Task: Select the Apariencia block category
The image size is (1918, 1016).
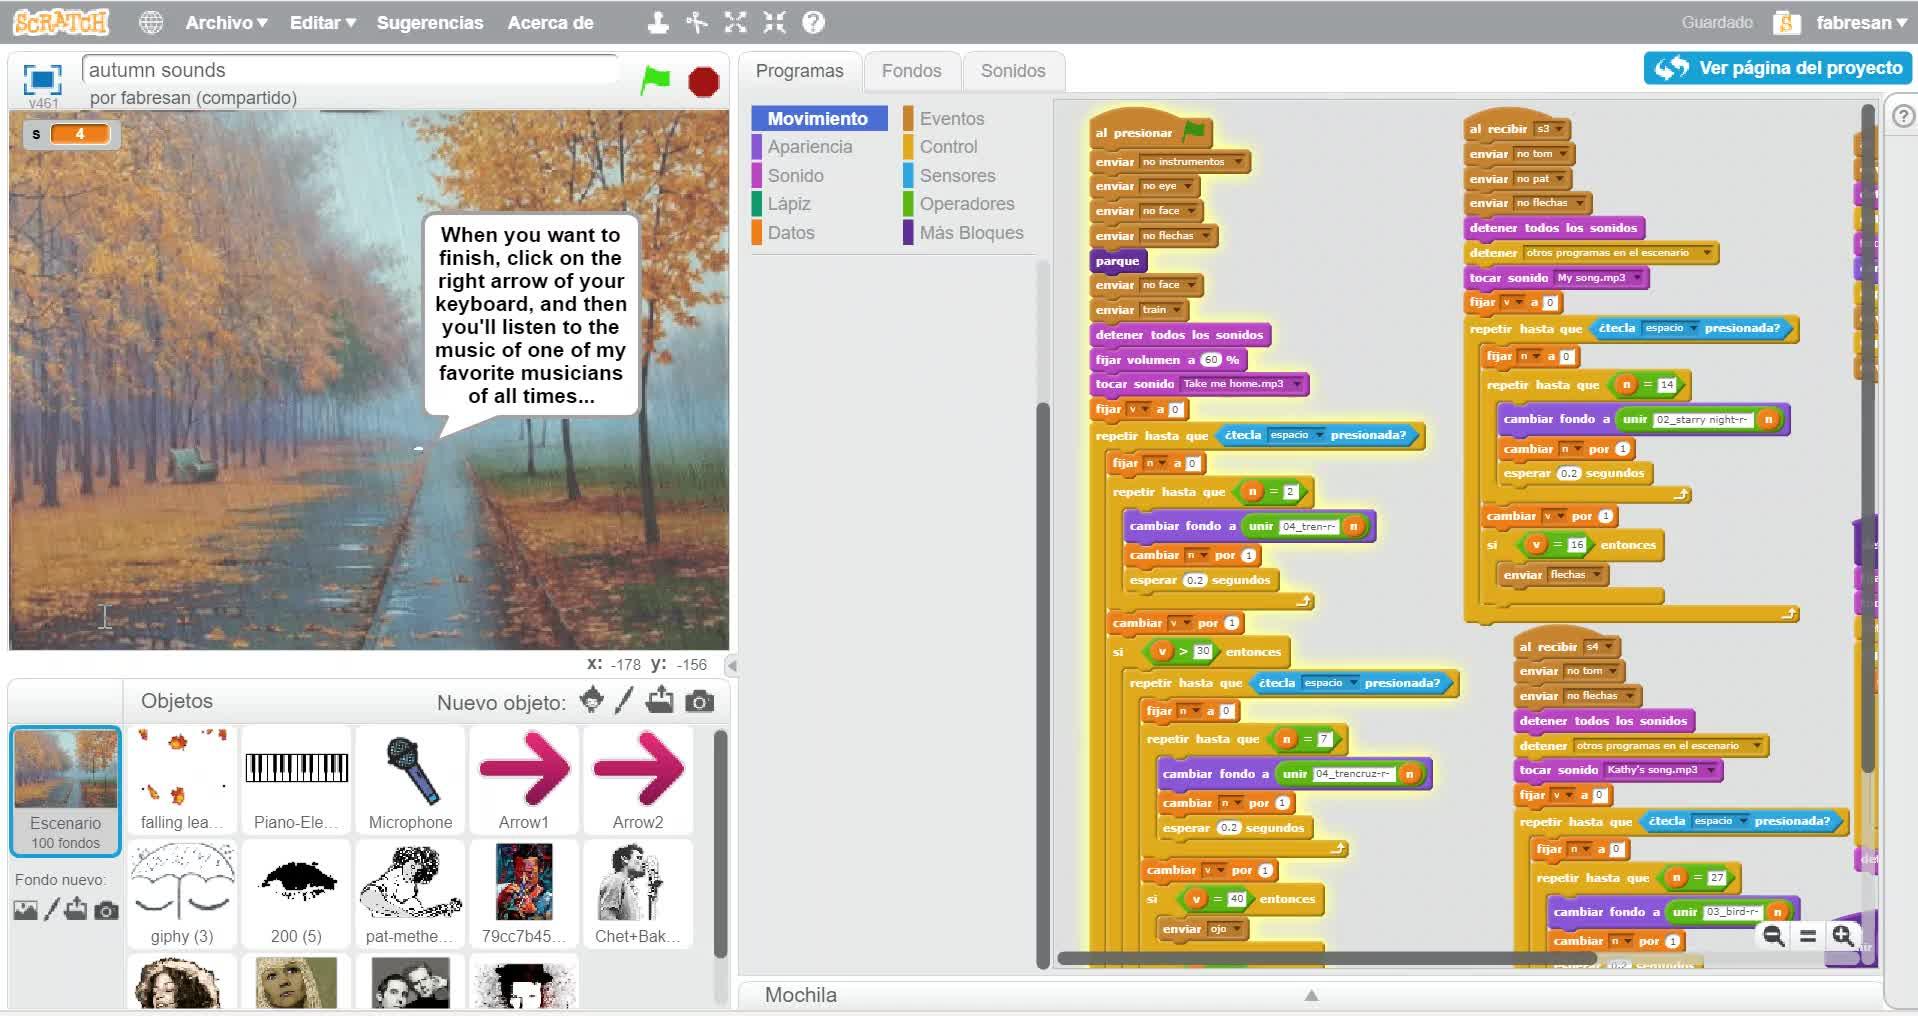Action: click(x=810, y=147)
